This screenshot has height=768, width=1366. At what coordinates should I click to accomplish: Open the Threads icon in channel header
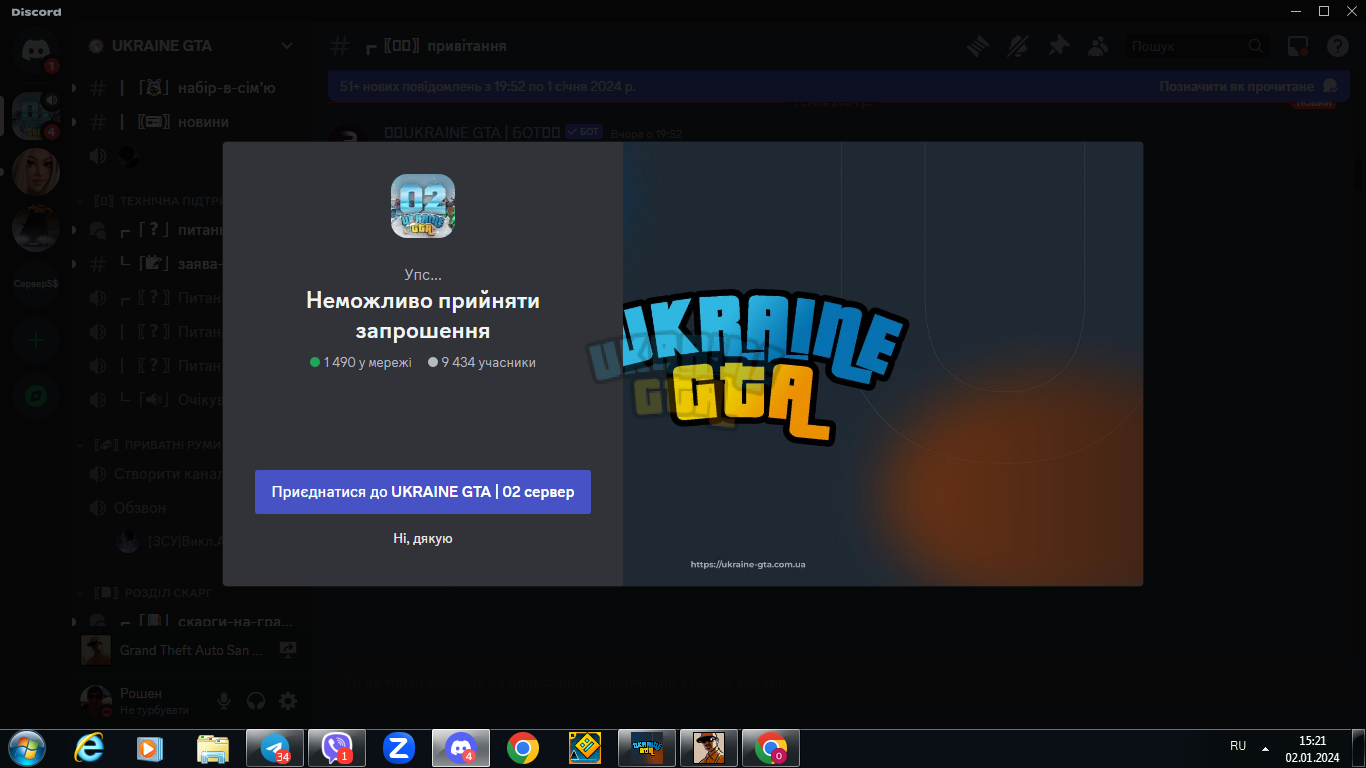pyautogui.click(x=977, y=46)
